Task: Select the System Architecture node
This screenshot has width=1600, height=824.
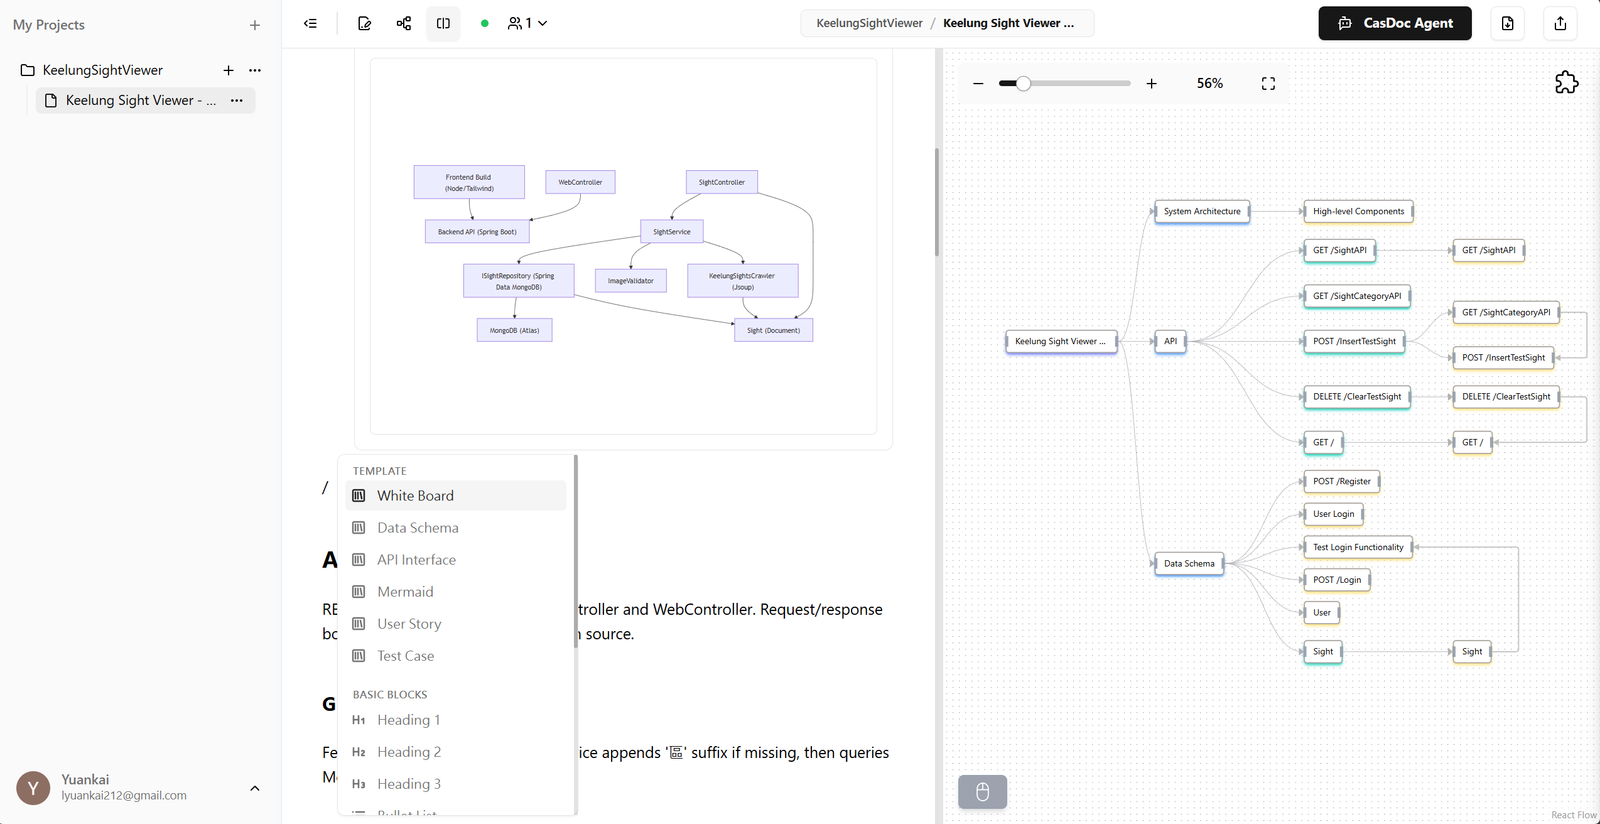Action: [1201, 211]
